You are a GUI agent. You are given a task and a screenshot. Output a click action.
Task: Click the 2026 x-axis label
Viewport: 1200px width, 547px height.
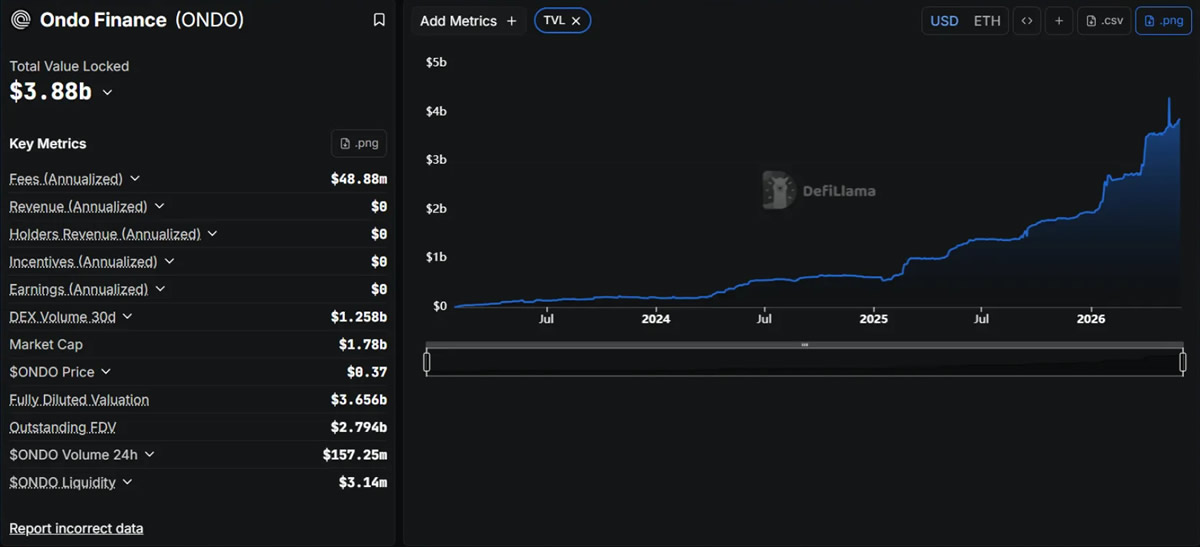tap(1091, 319)
